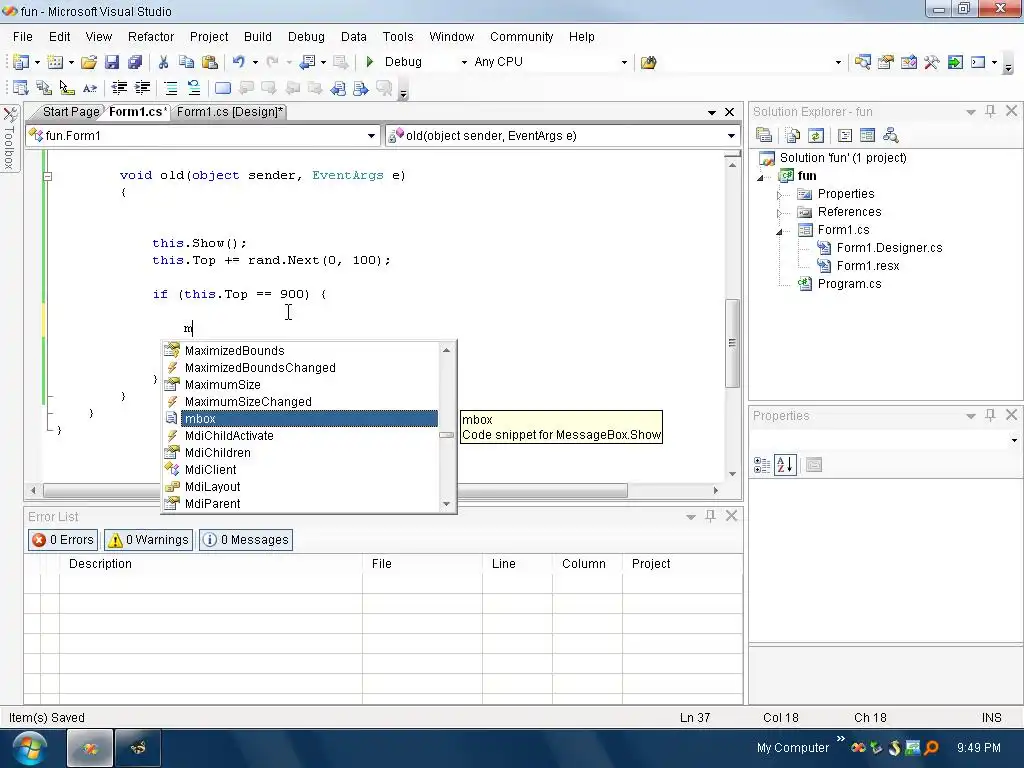Click the Save All icon
The width and height of the screenshot is (1024, 768).
135,62
